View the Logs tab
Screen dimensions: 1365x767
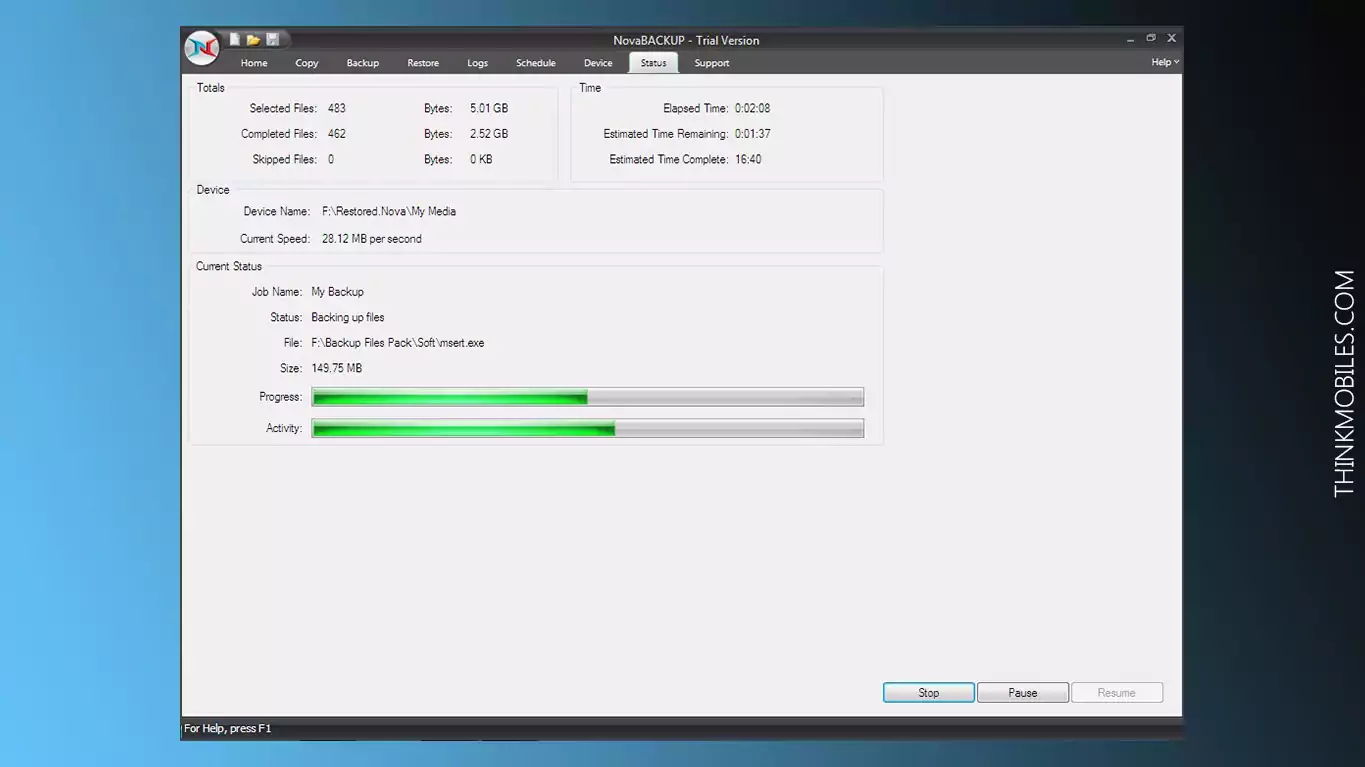tap(478, 63)
